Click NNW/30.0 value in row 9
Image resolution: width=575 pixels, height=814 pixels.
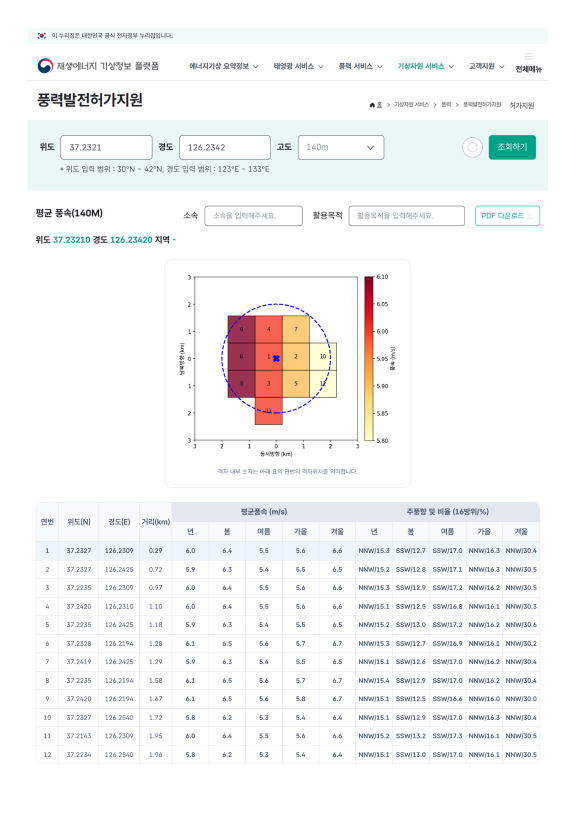point(521,699)
